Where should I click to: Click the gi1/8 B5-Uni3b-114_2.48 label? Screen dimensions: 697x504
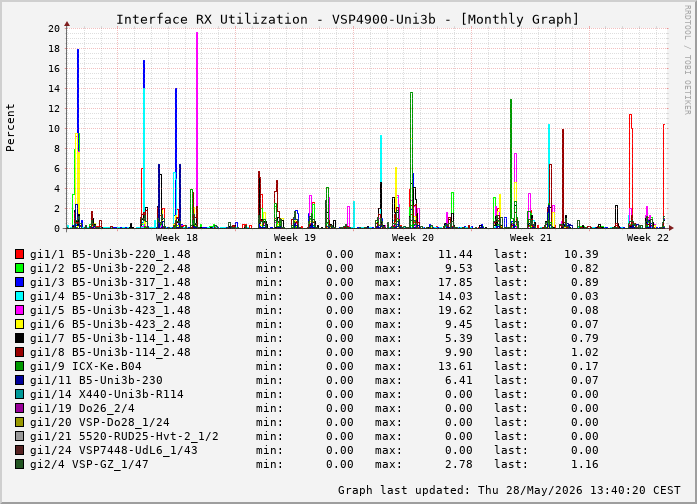(110, 352)
